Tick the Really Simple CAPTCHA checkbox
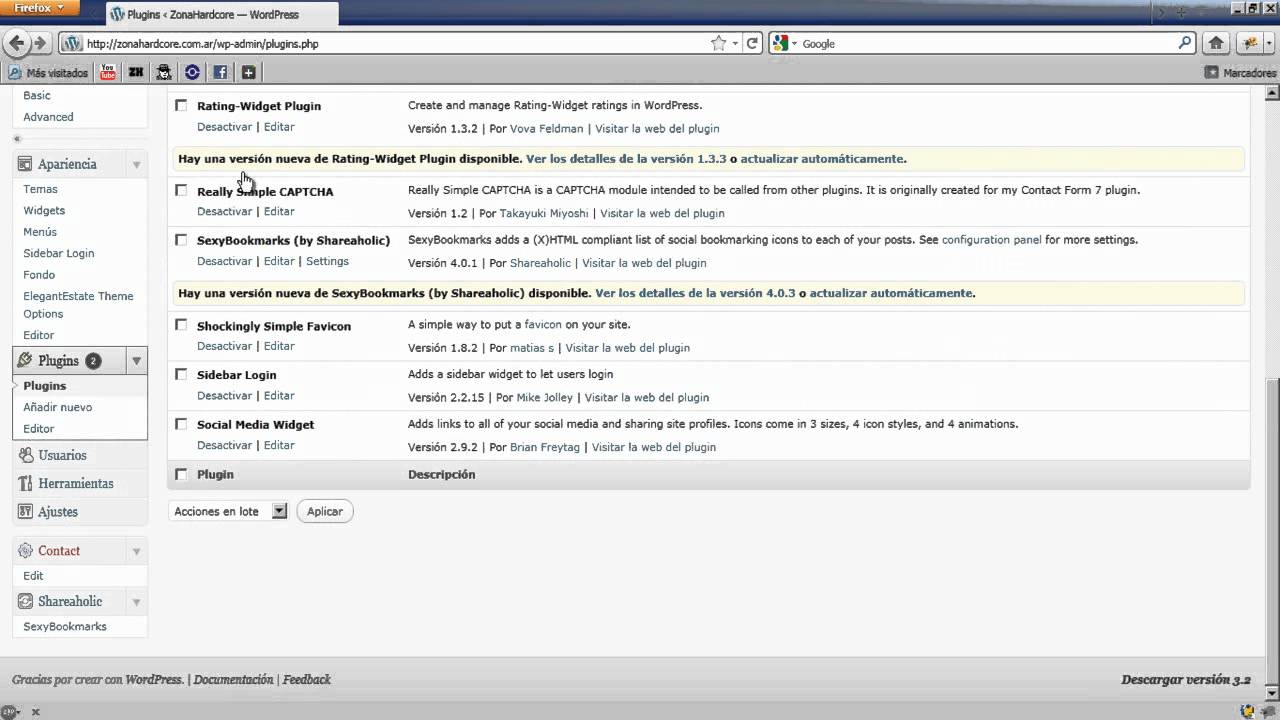The height and width of the screenshot is (720, 1280). pos(181,190)
